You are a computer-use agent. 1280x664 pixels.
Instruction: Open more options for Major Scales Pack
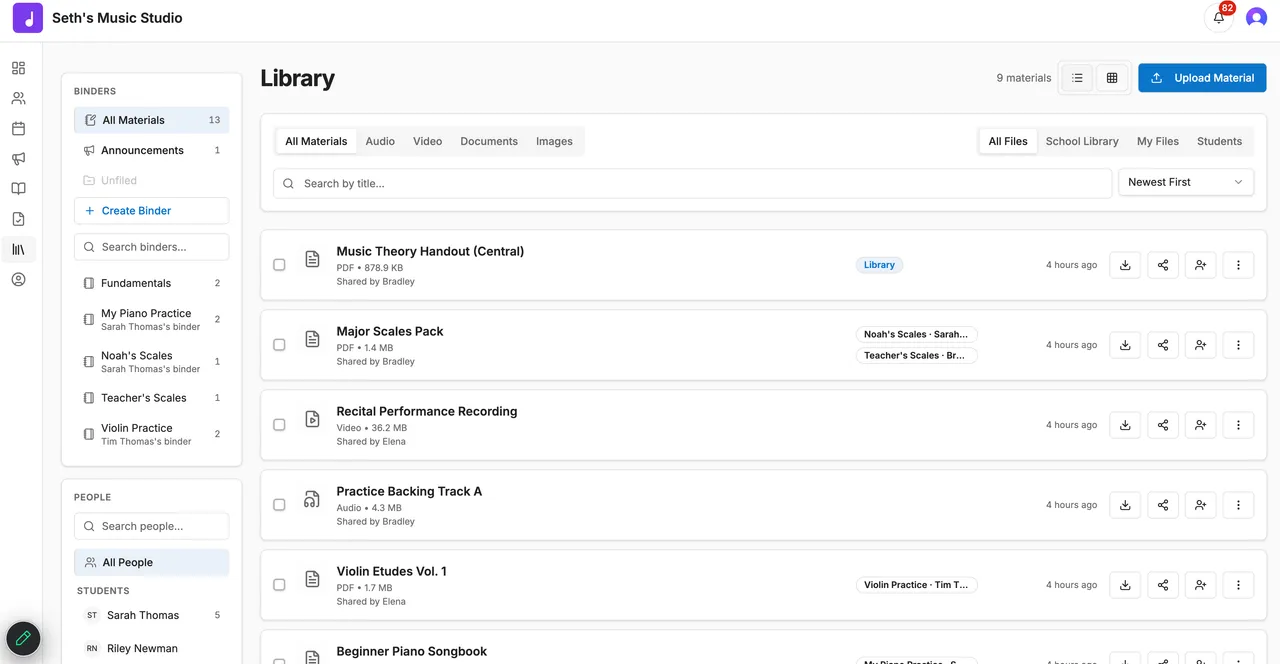pos(1238,345)
